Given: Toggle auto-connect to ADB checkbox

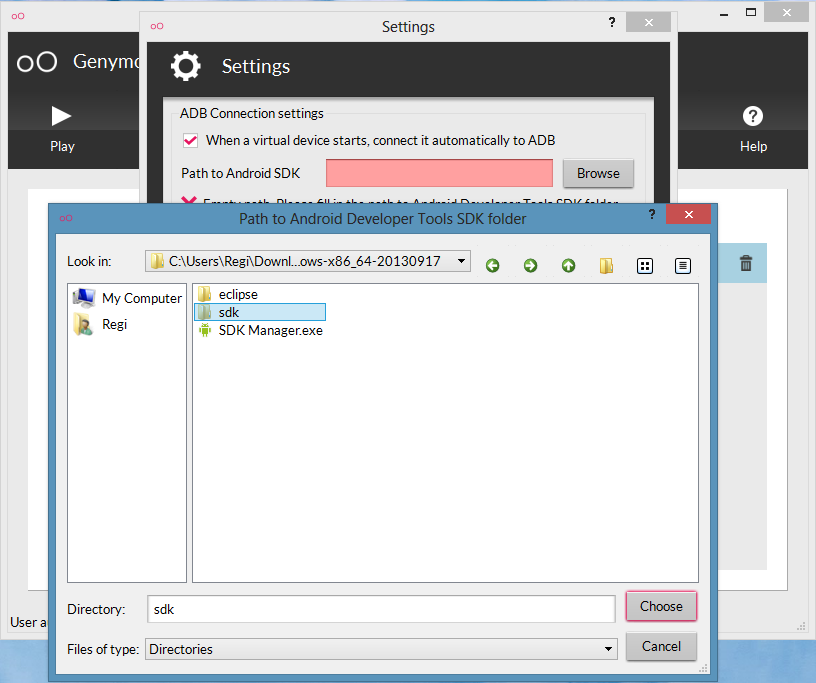Looking at the screenshot, I should coord(190,141).
